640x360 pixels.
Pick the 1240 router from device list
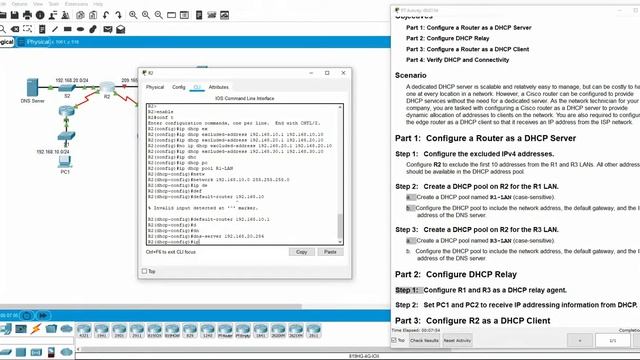207,330
